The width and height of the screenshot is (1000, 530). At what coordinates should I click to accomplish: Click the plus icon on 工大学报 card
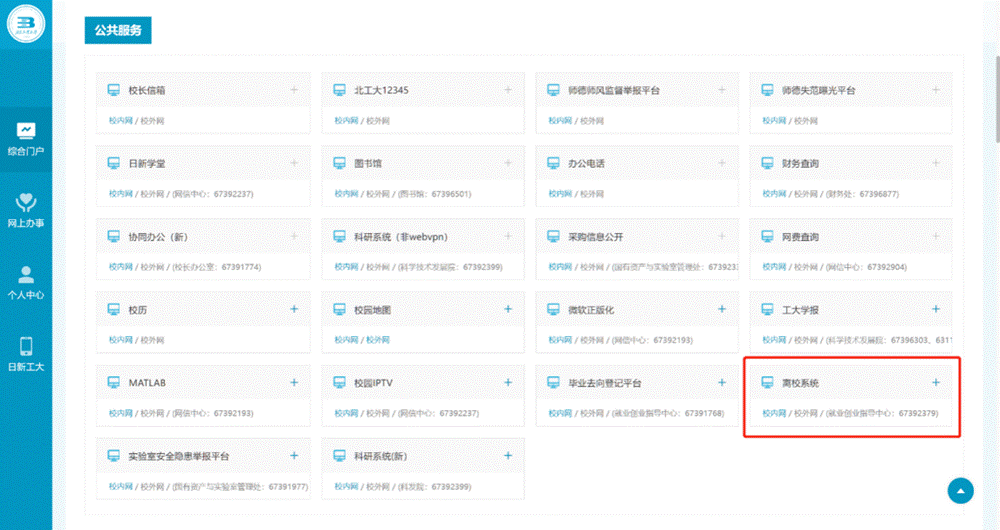click(x=936, y=309)
